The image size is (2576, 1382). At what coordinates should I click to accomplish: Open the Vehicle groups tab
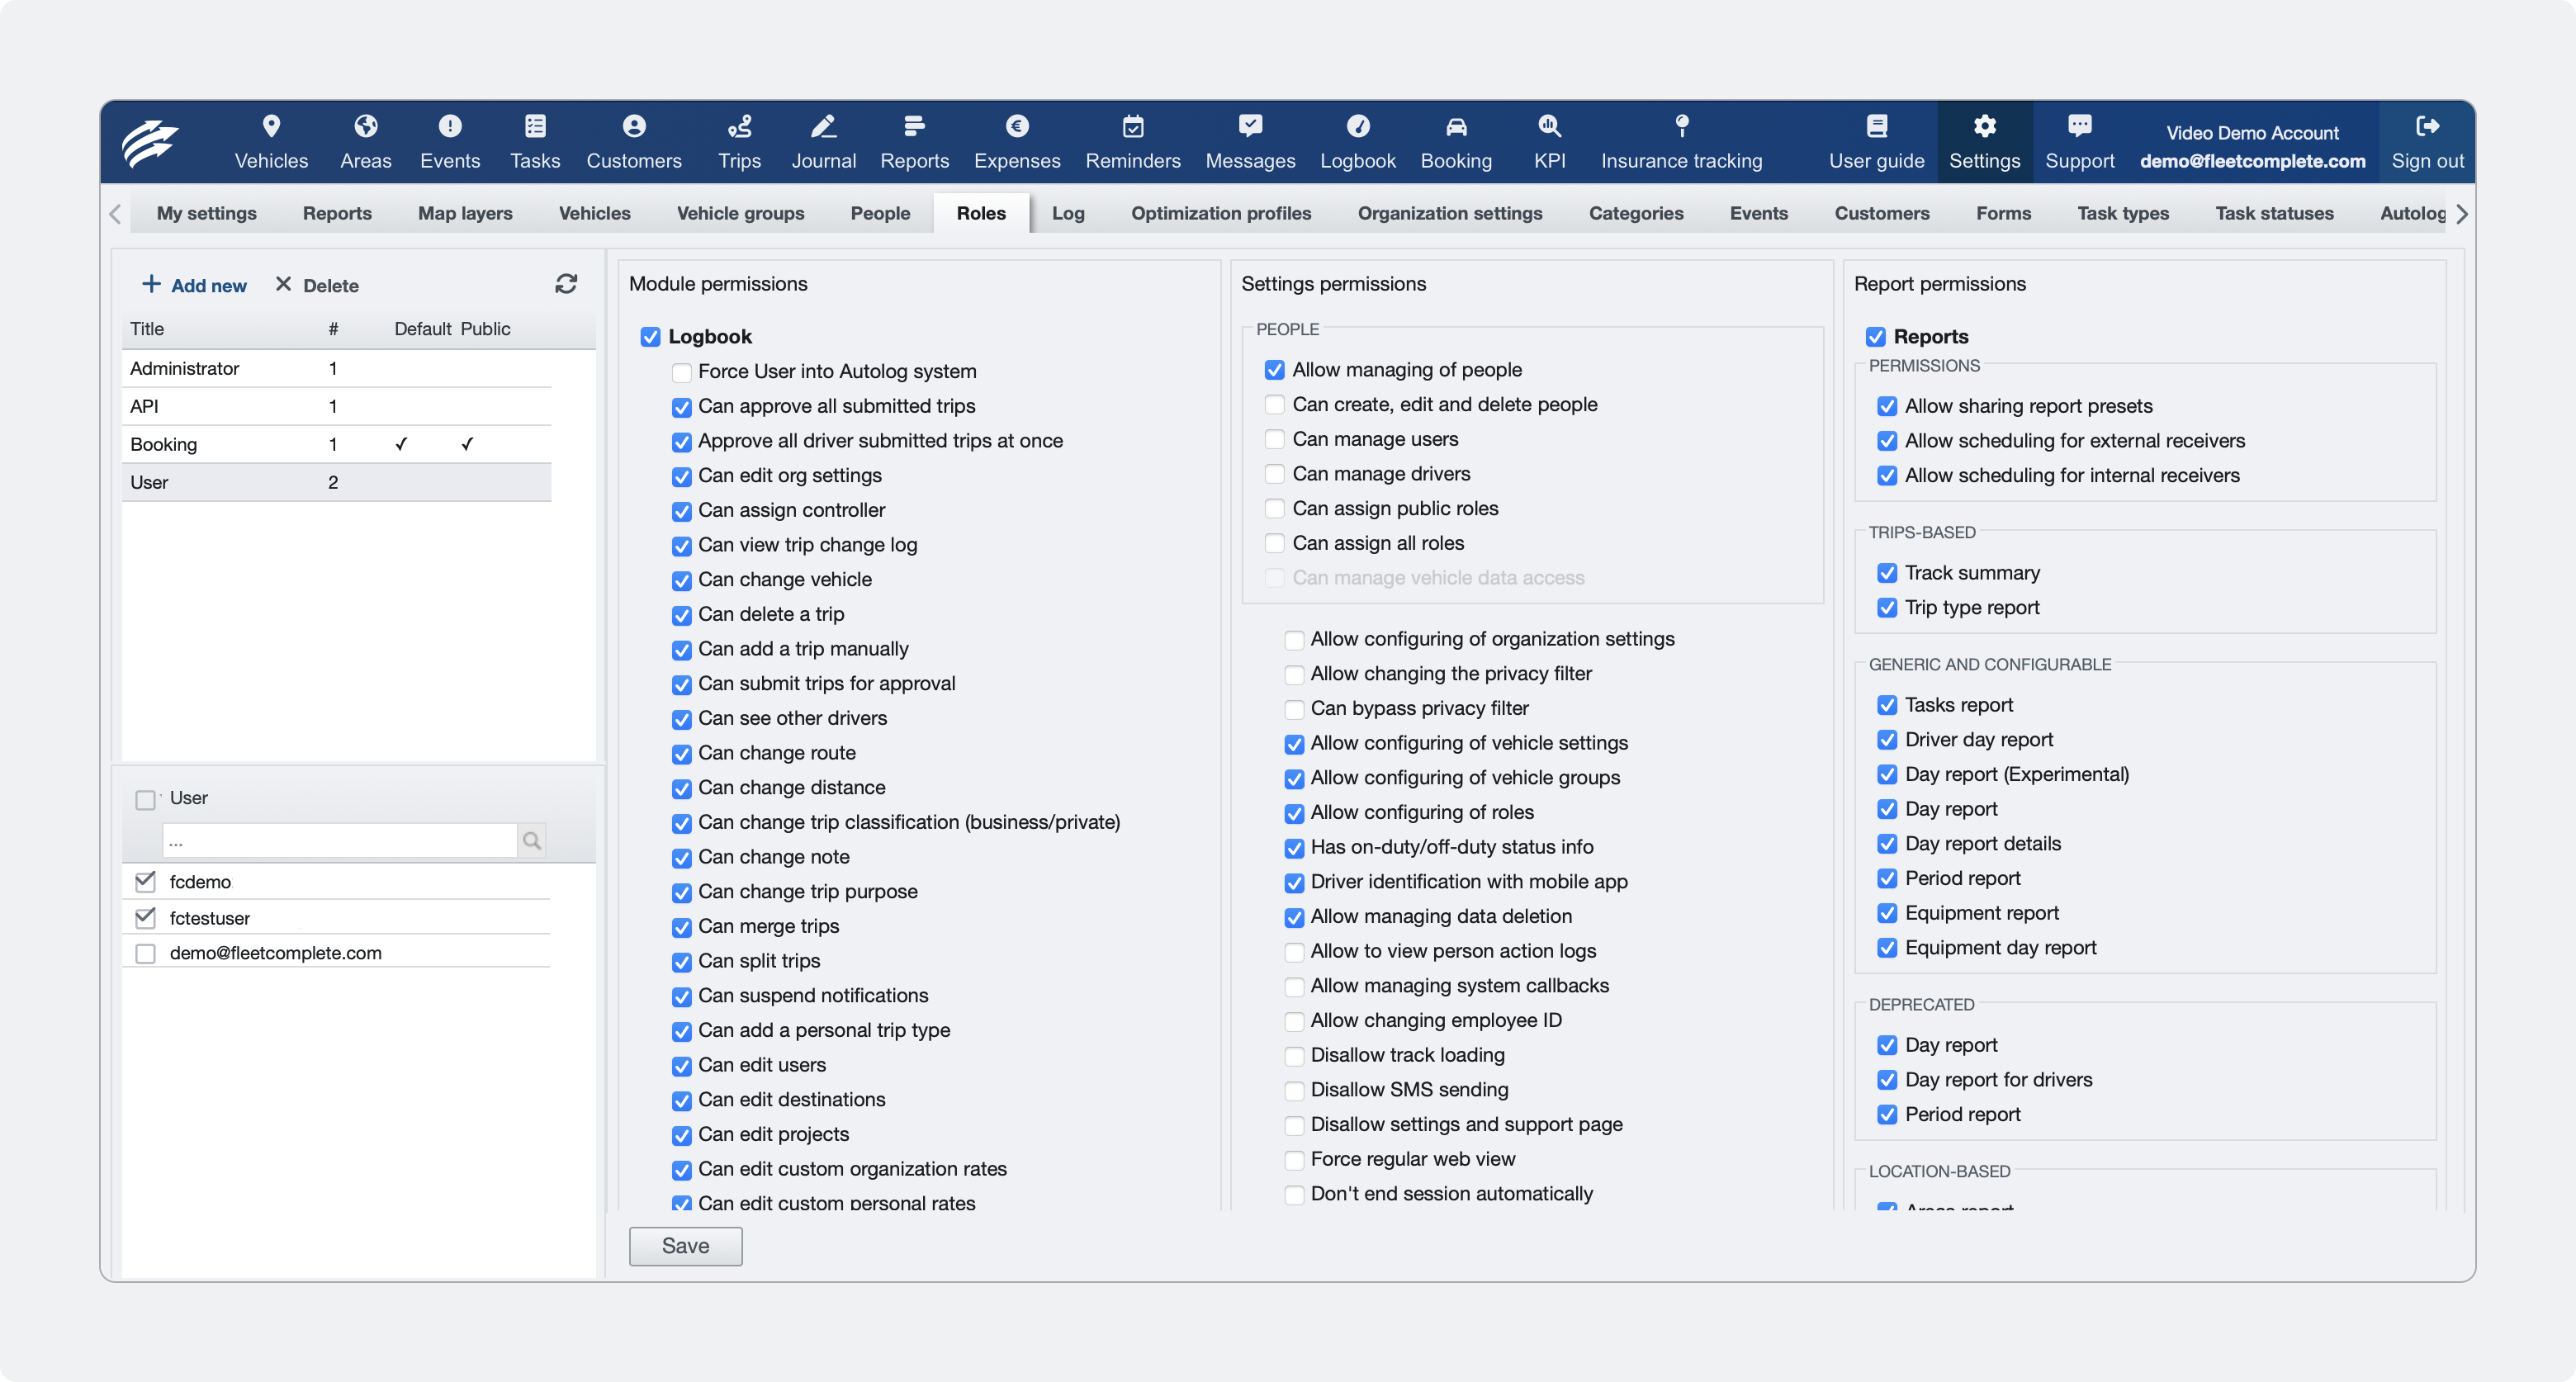point(740,213)
